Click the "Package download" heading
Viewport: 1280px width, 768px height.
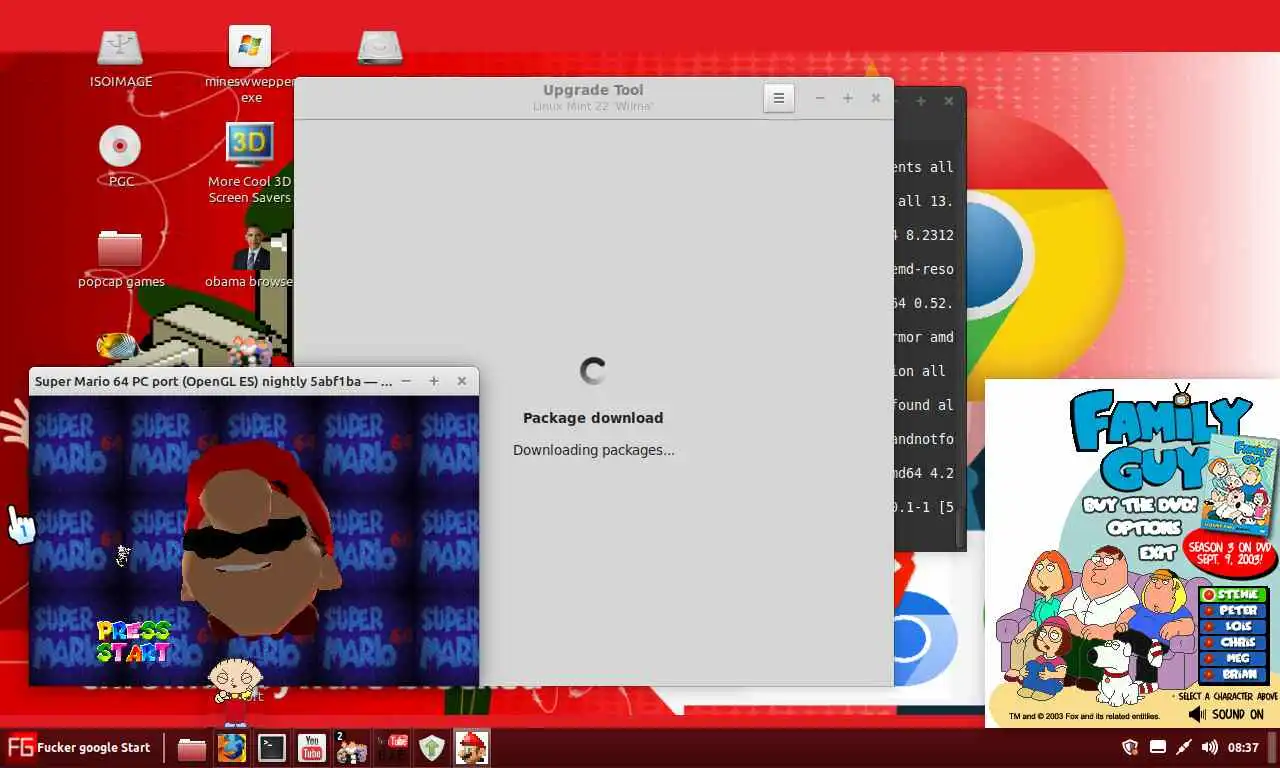(593, 418)
